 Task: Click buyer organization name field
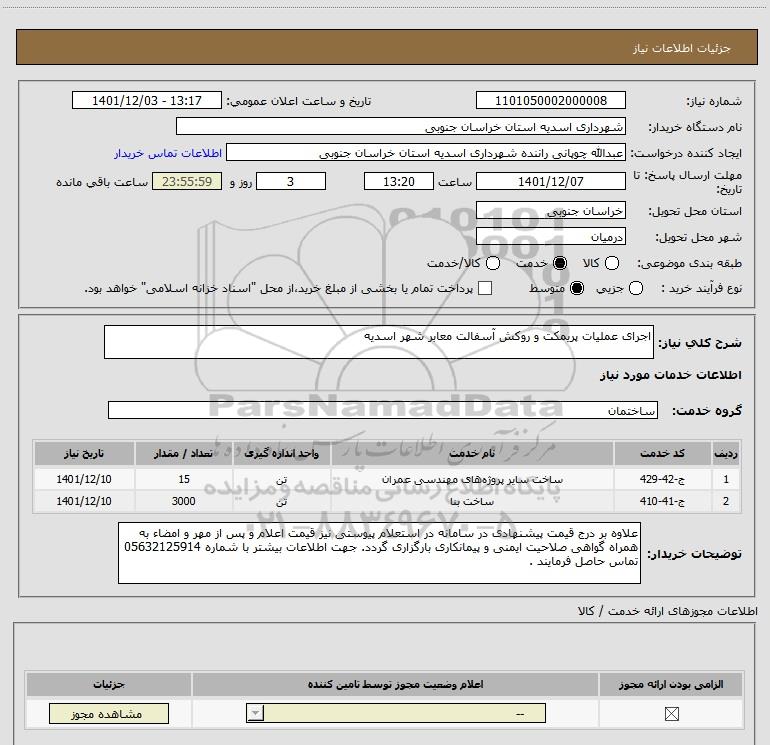[401, 126]
